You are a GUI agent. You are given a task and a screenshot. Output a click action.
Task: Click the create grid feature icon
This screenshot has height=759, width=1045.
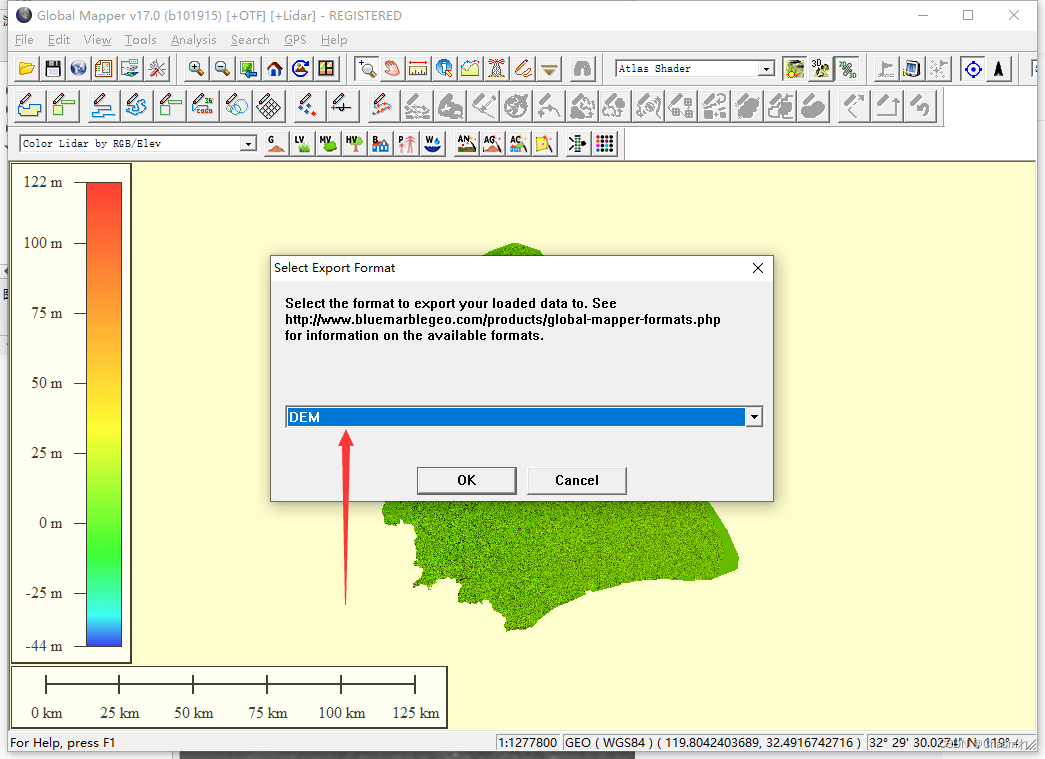point(269,106)
